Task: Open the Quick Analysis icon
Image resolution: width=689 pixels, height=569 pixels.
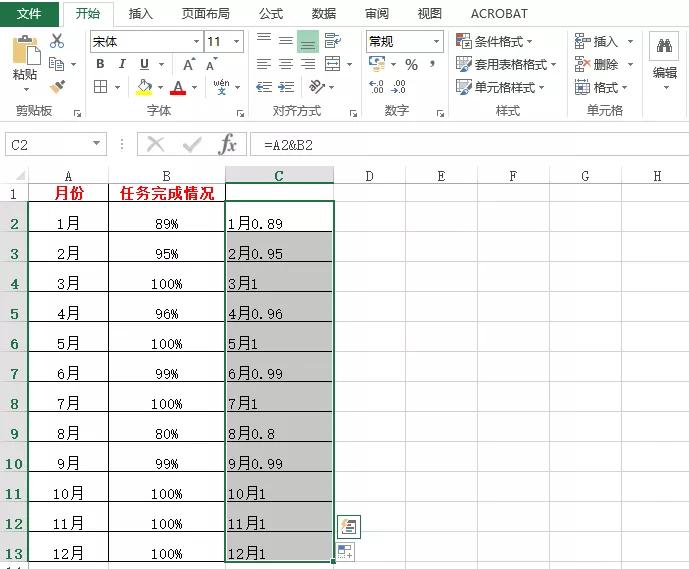Action: [x=348, y=526]
